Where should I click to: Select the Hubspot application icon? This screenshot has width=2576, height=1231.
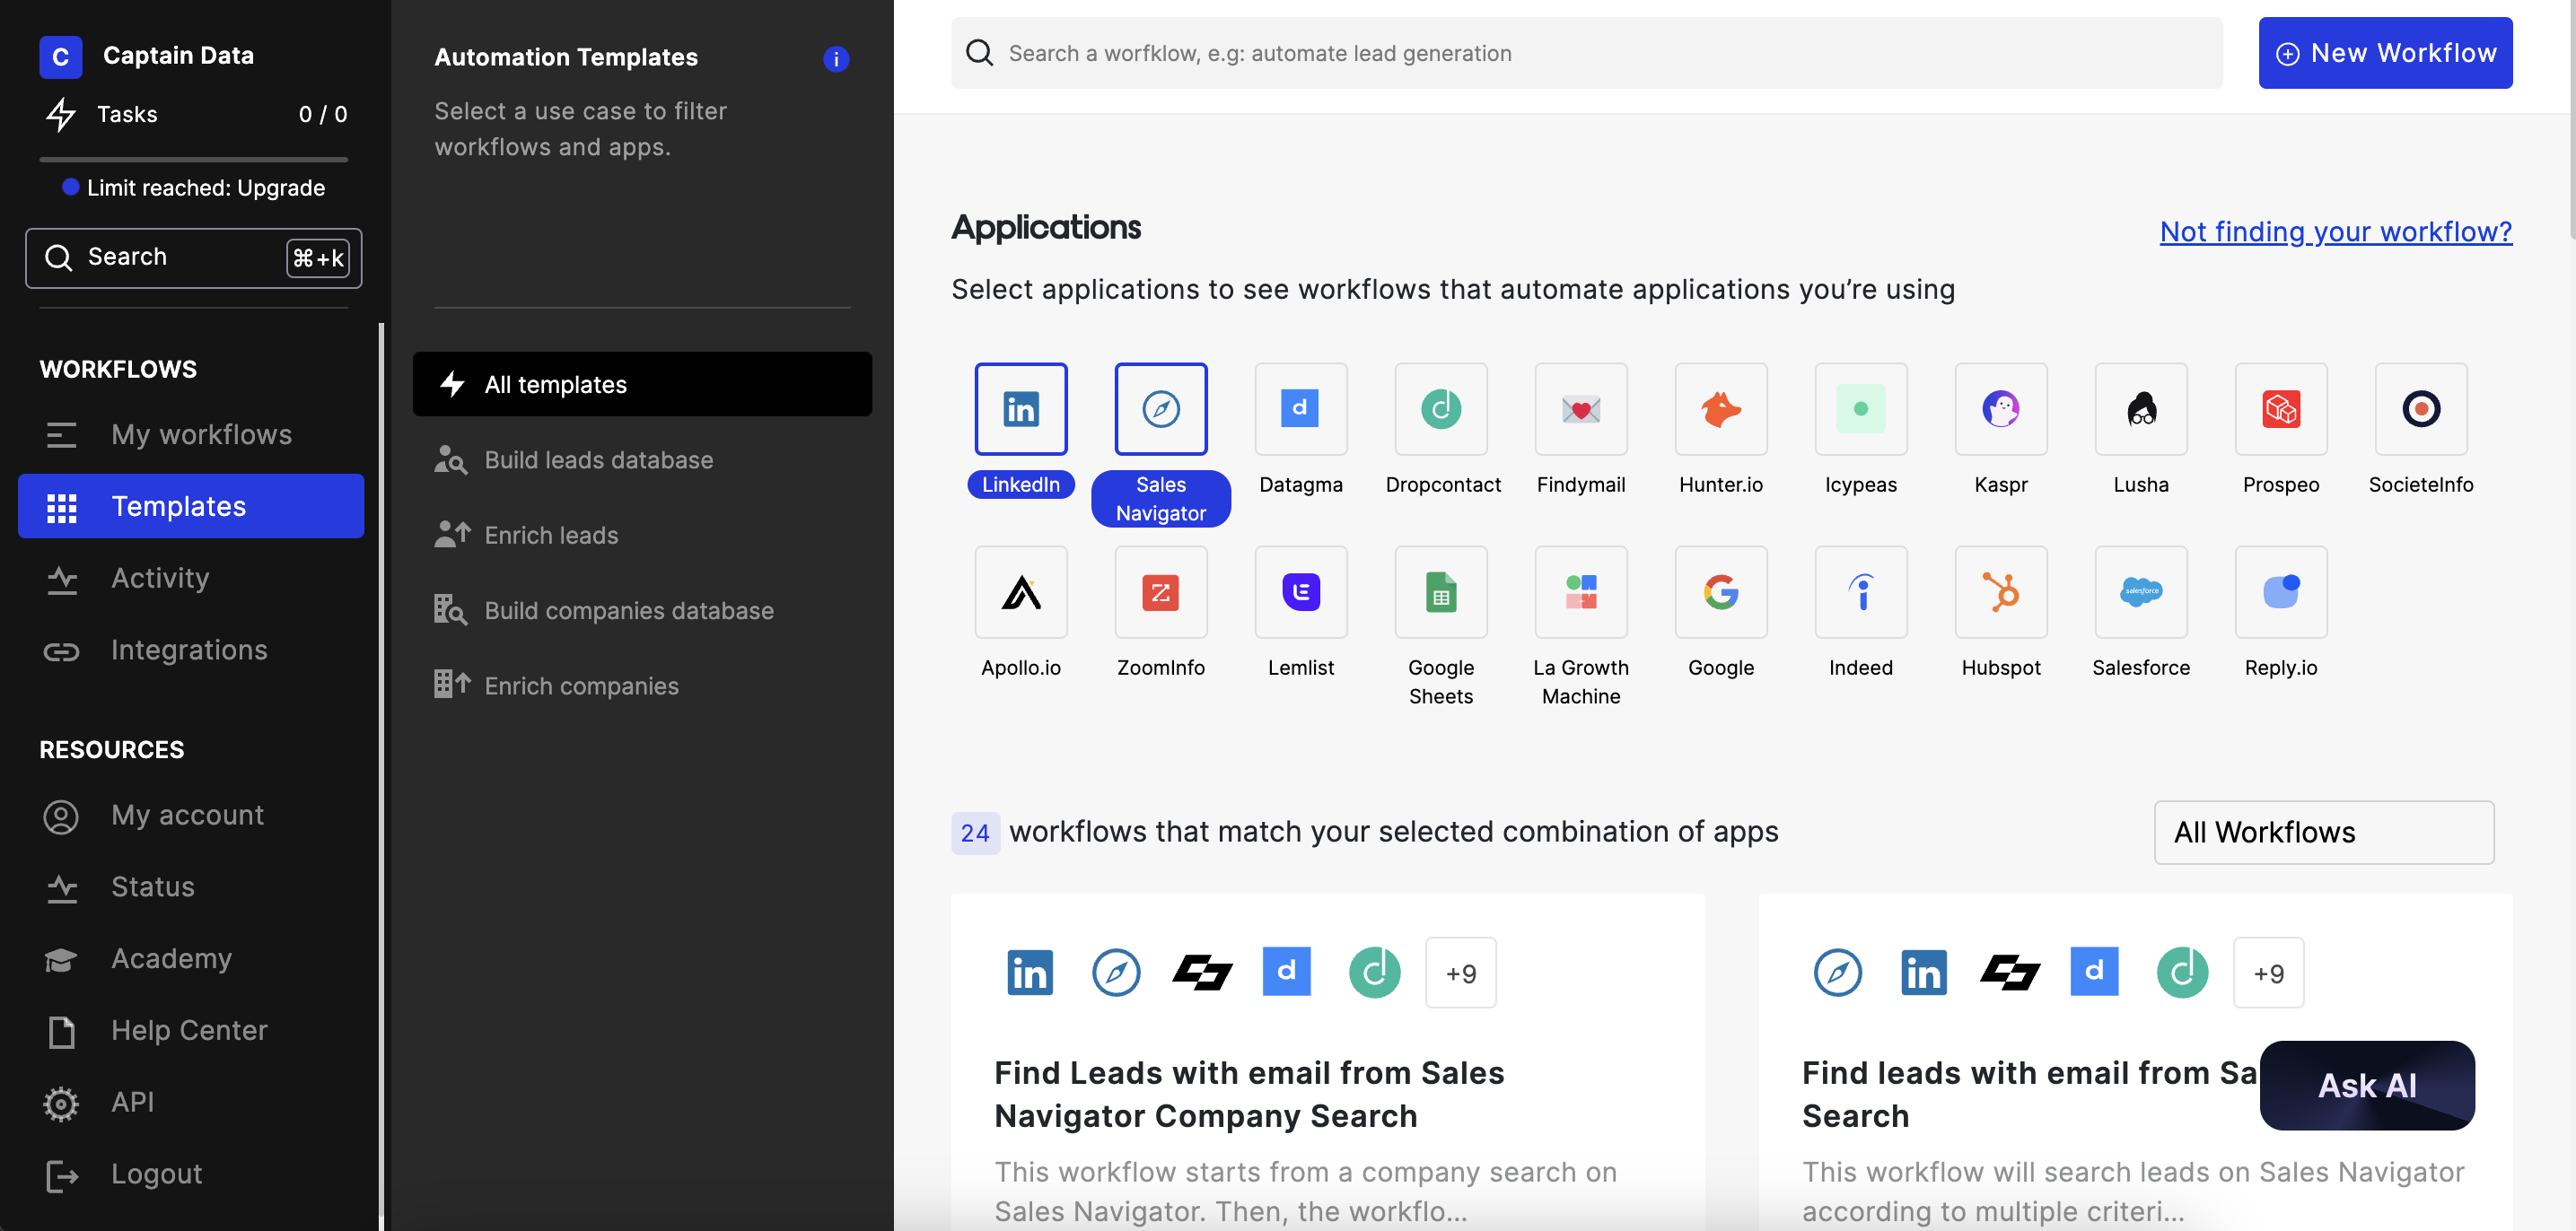pyautogui.click(x=2000, y=591)
